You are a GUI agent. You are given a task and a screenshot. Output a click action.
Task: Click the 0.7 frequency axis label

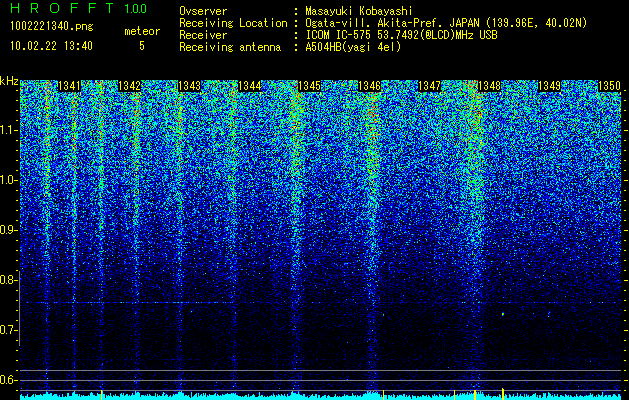coord(9,330)
